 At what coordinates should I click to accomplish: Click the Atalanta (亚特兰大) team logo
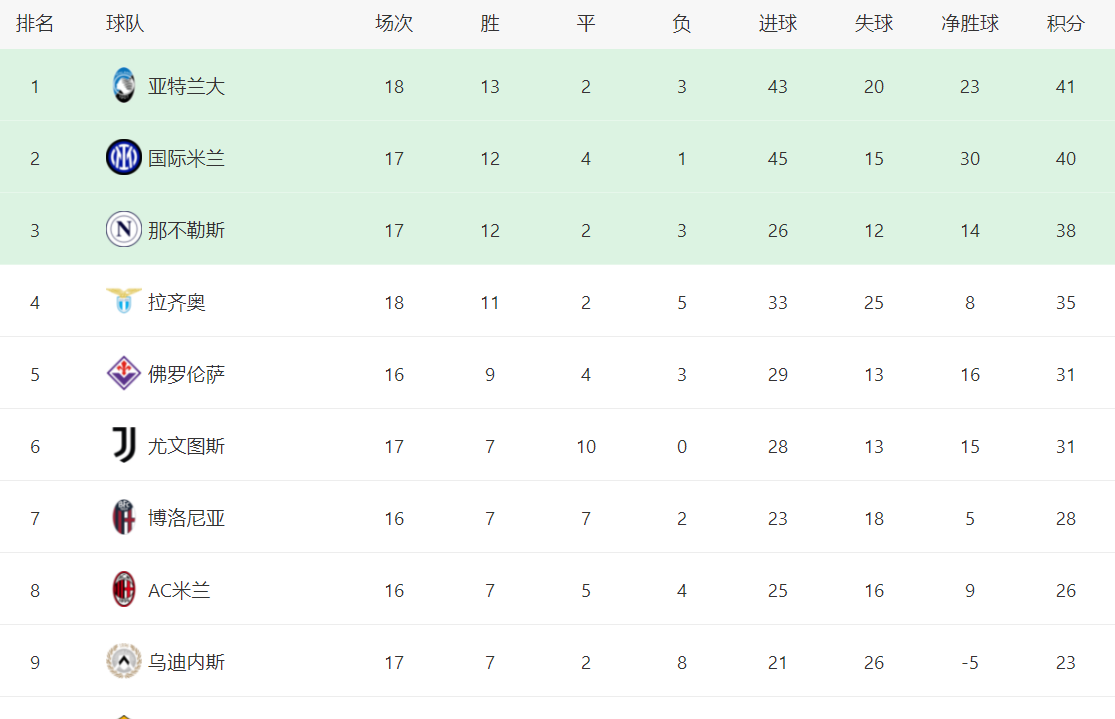pos(124,86)
